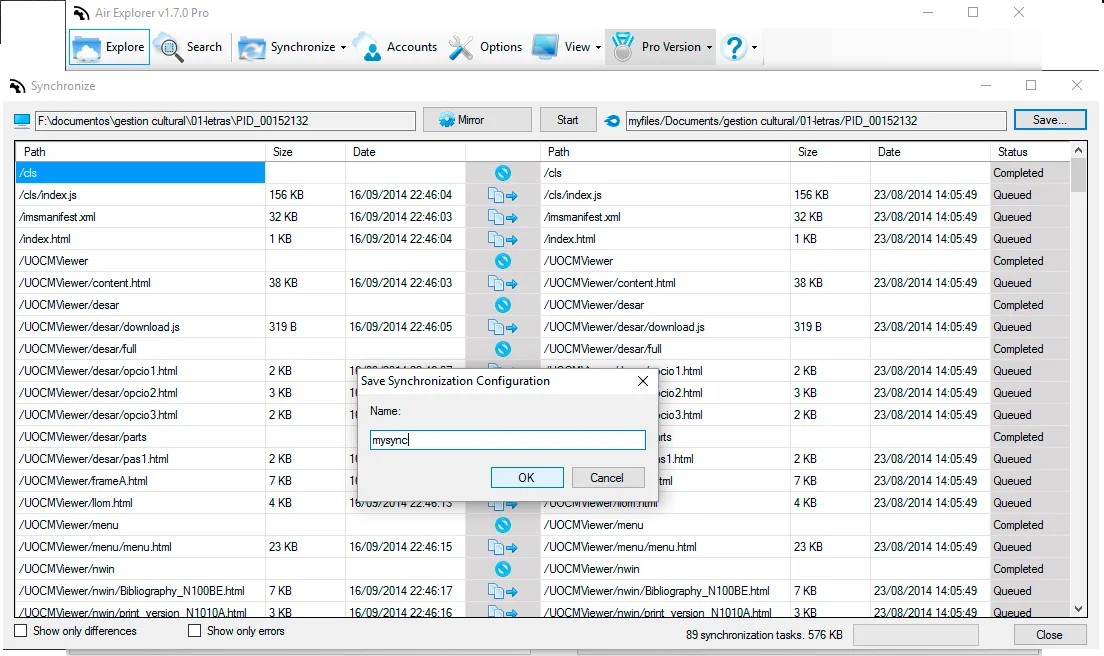
Task: Click the synchronization progress bar
Action: click(916, 635)
